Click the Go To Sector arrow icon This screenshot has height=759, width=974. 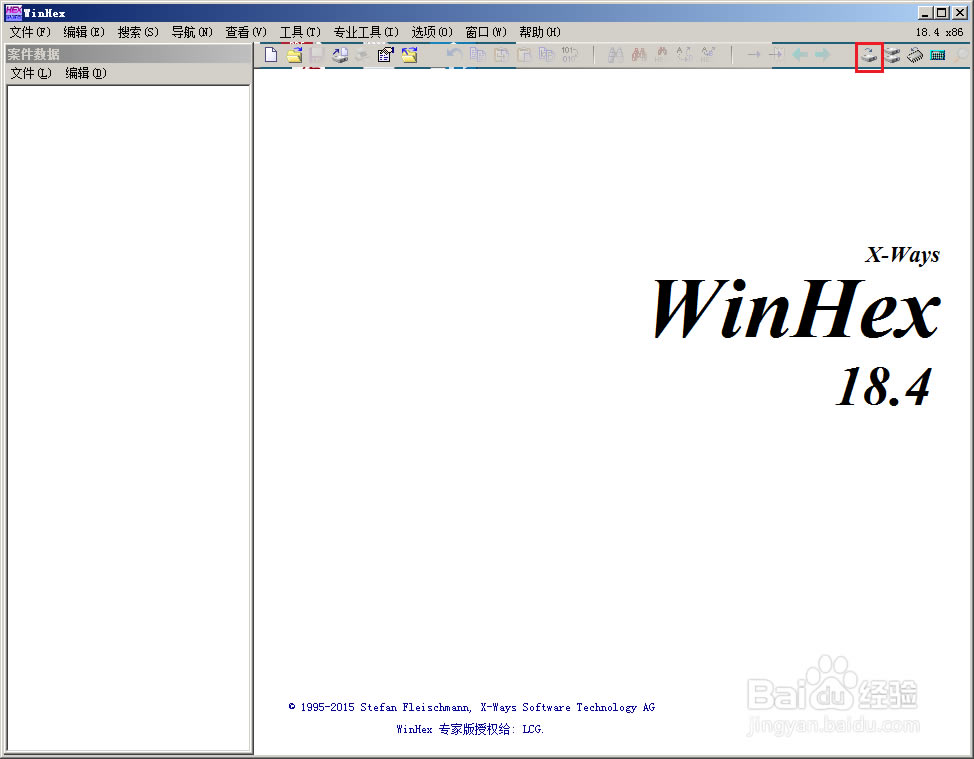coord(776,55)
